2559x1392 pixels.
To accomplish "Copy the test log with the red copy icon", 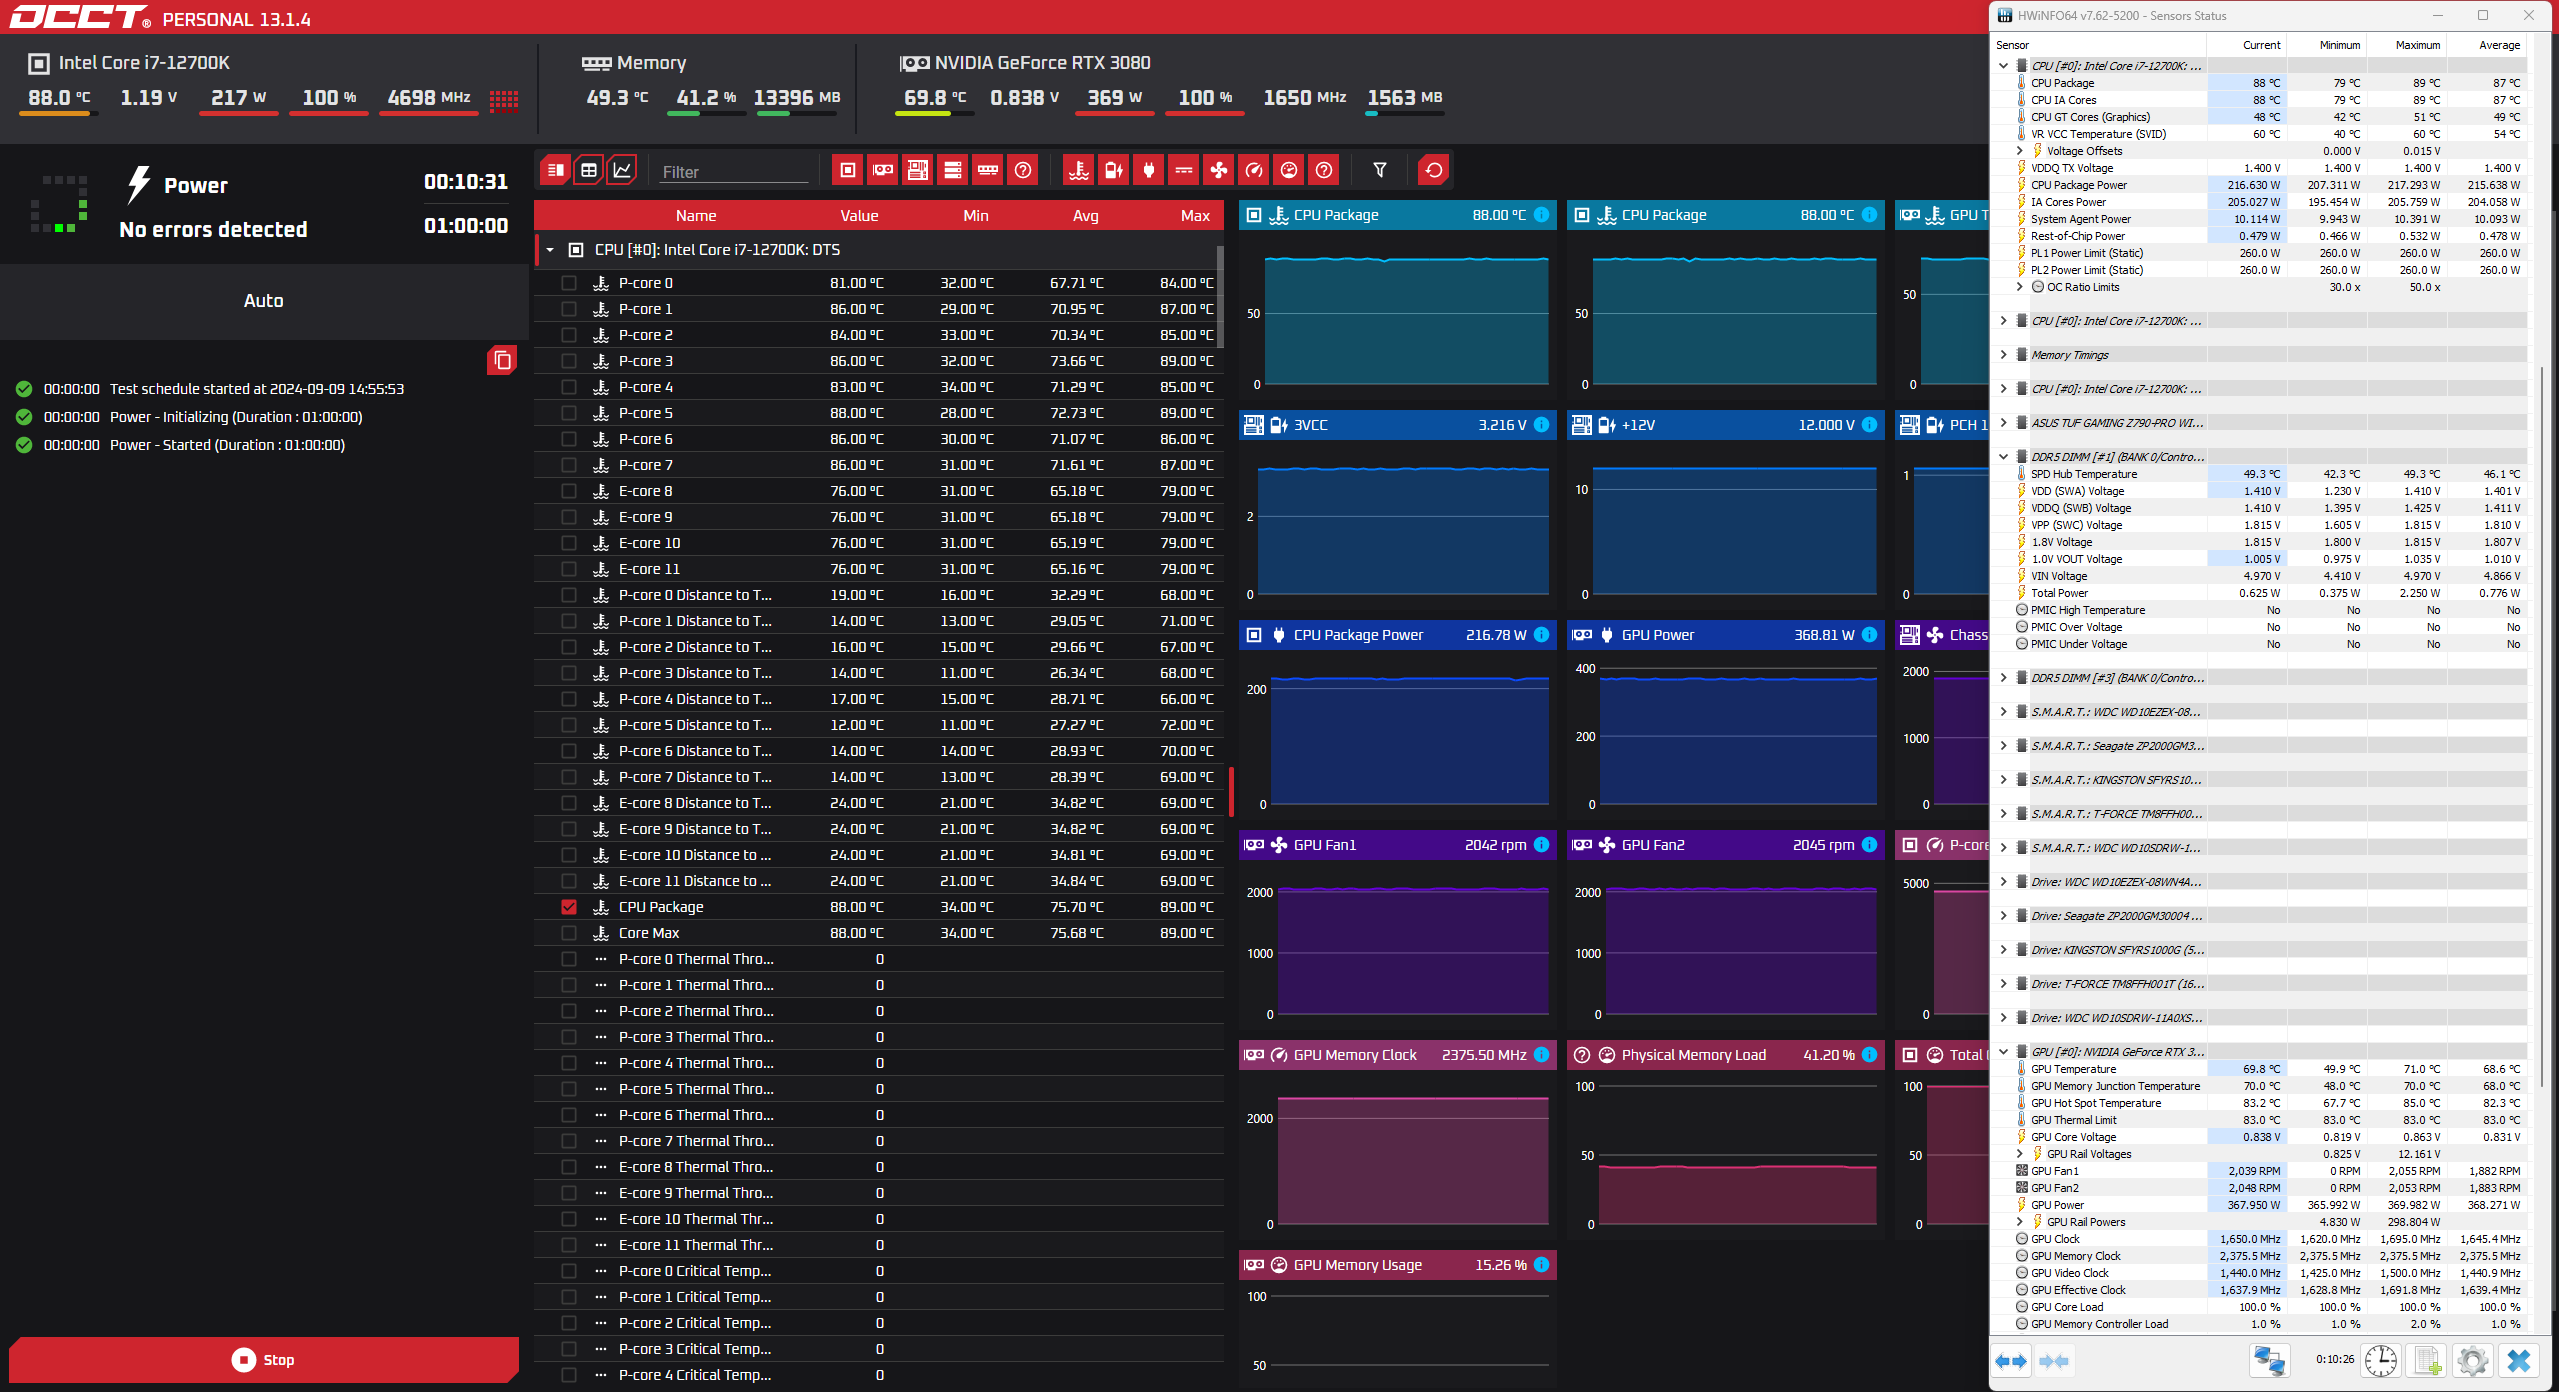I will coord(502,360).
